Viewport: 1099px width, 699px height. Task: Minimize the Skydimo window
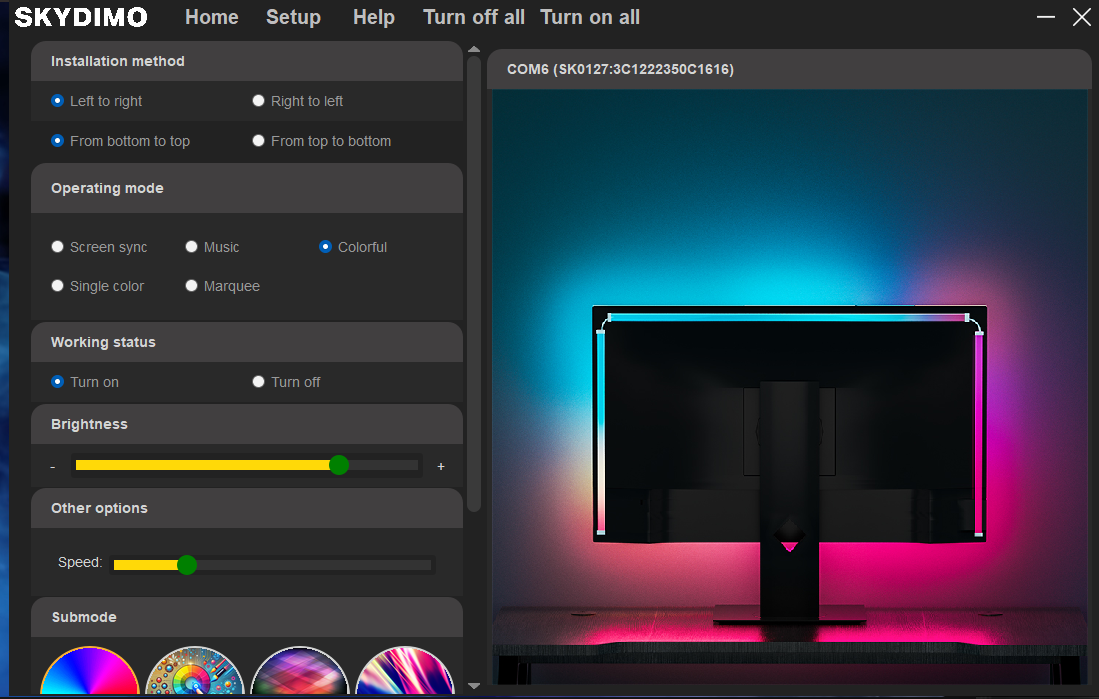1046,17
